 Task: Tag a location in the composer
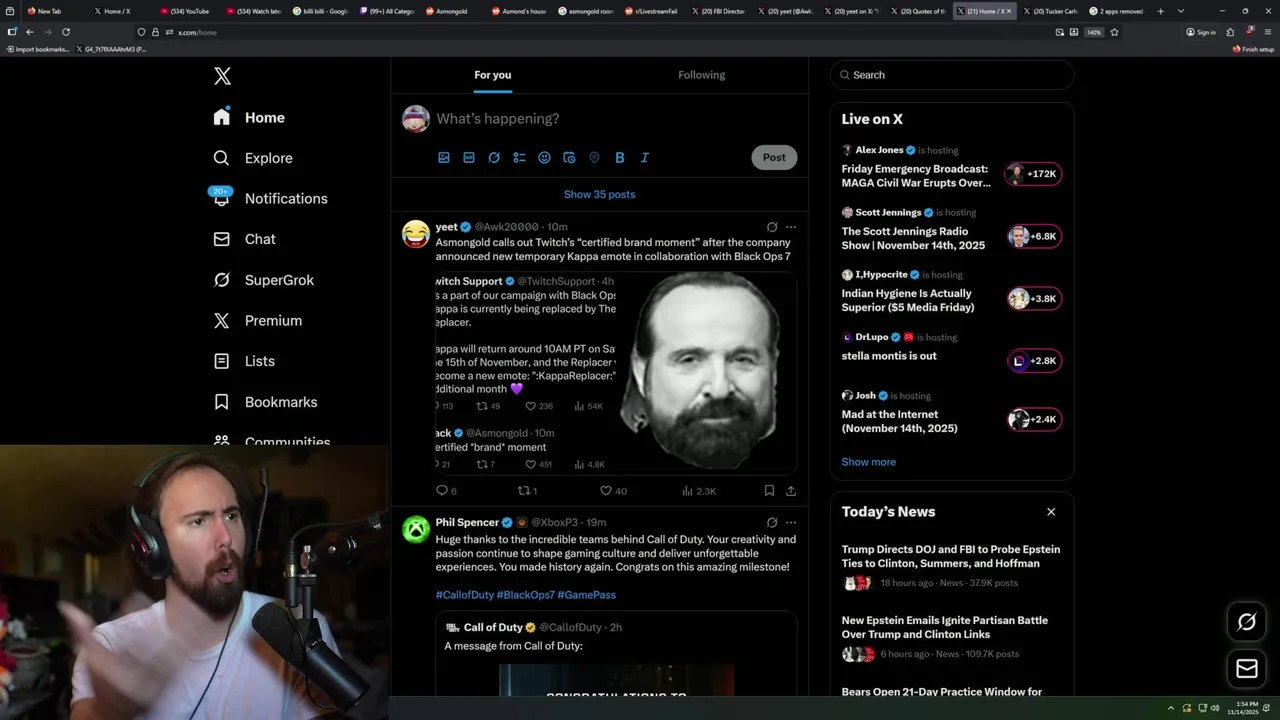[x=594, y=157]
